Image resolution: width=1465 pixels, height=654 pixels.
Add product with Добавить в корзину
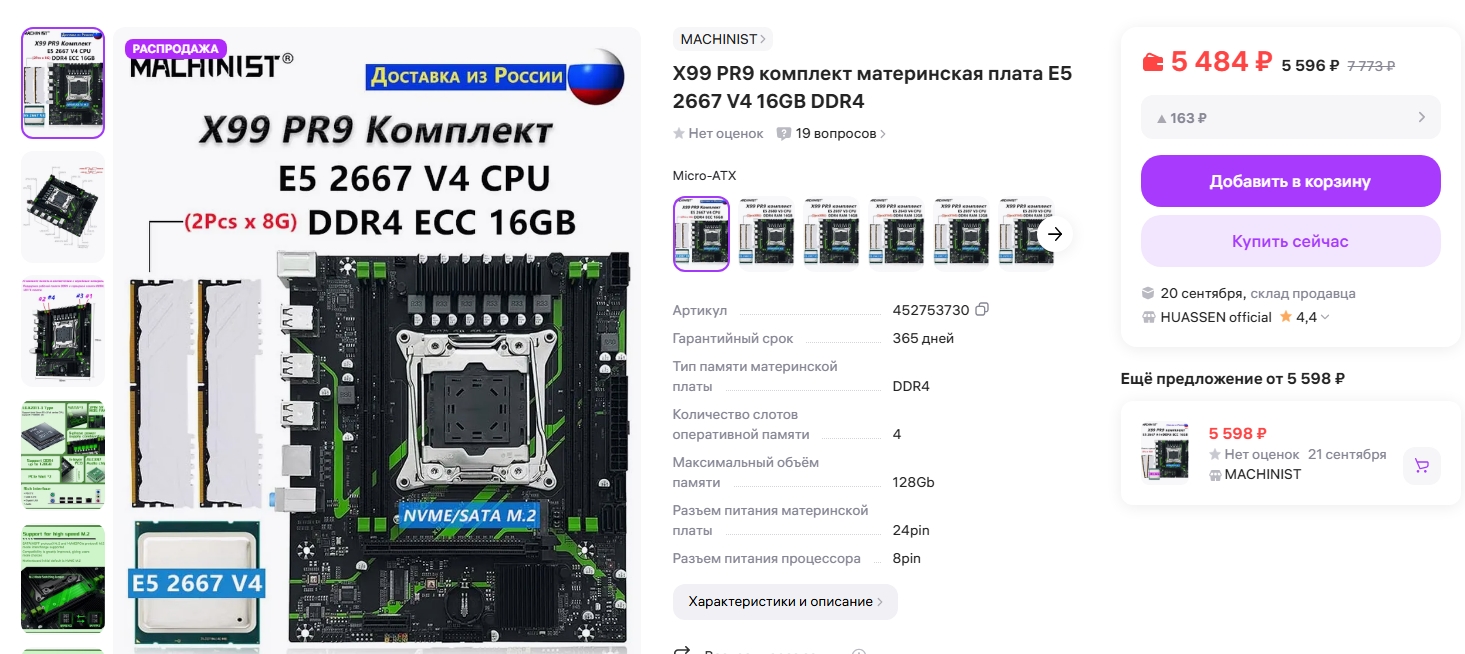click(1291, 181)
